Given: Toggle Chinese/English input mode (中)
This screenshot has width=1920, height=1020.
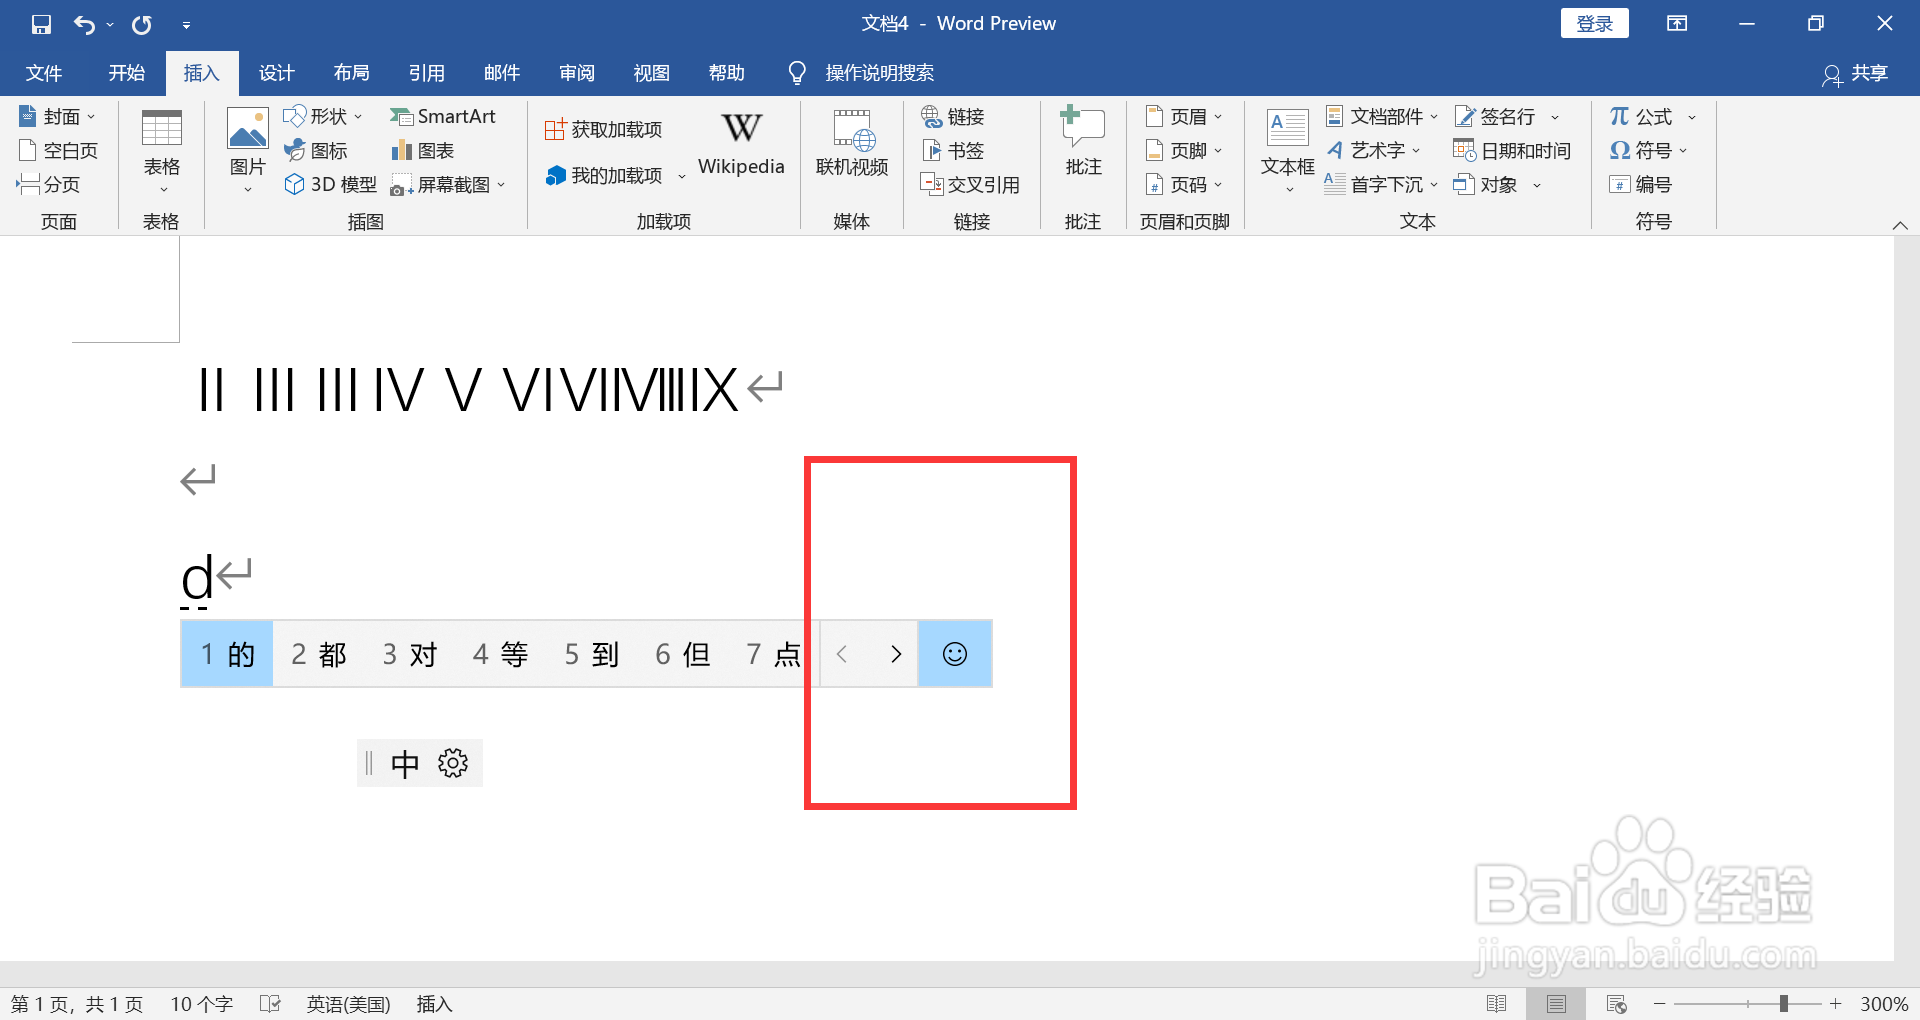Looking at the screenshot, I should (404, 764).
